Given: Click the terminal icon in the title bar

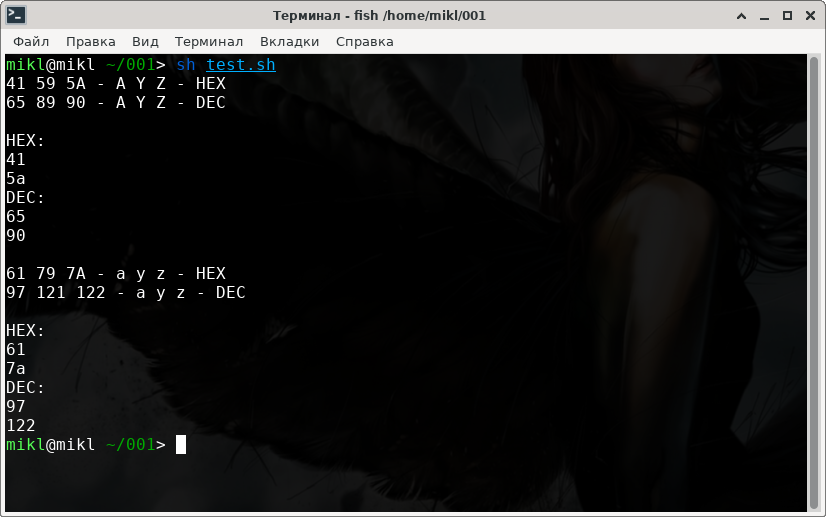Looking at the screenshot, I should coord(17,15).
